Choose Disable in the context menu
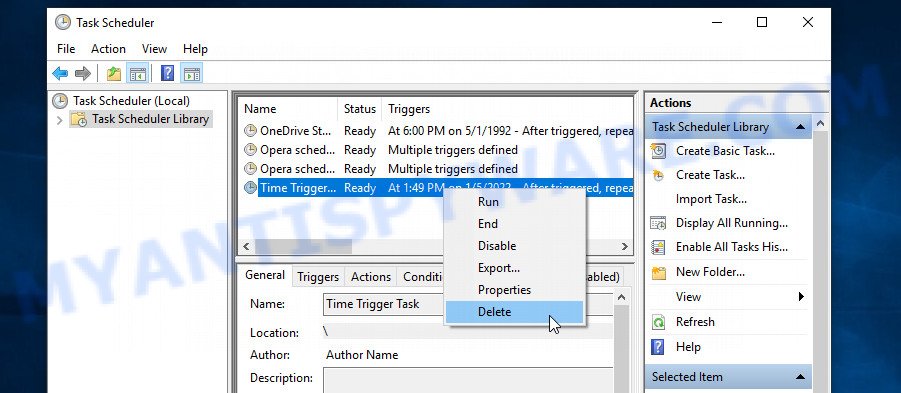This screenshot has height=393, width=901. pyautogui.click(x=514, y=245)
